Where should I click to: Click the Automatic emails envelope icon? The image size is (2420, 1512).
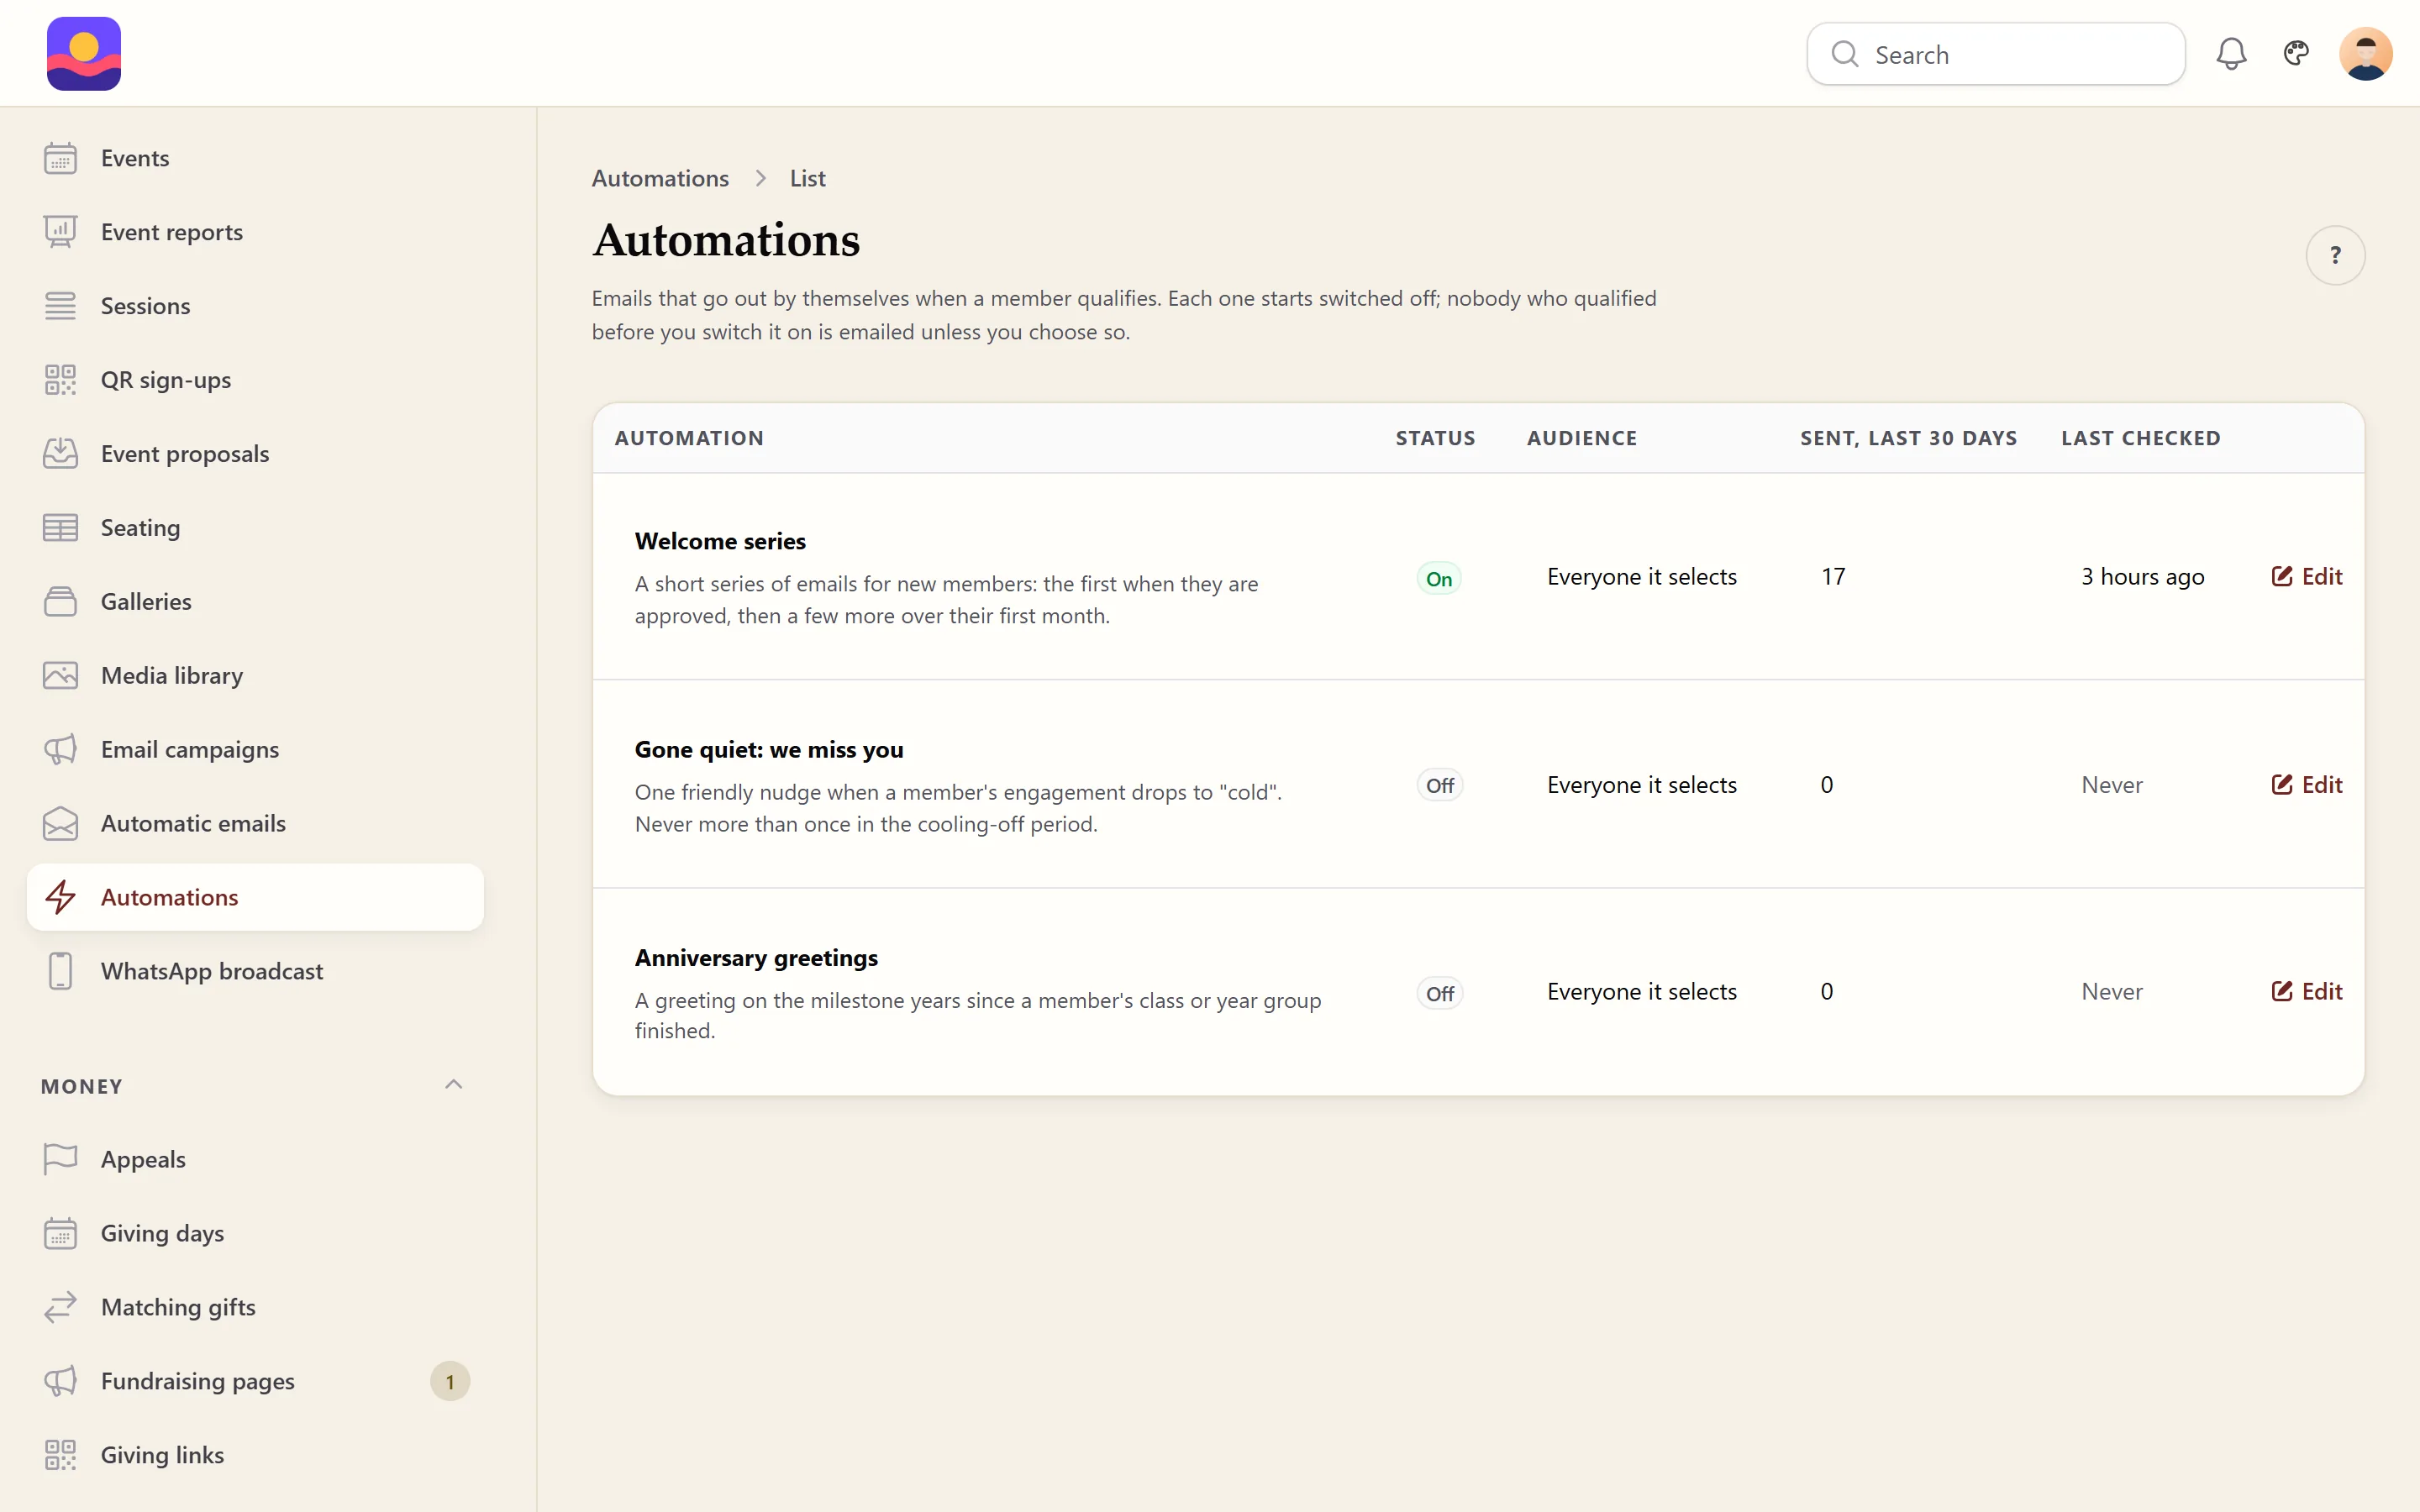click(60, 824)
